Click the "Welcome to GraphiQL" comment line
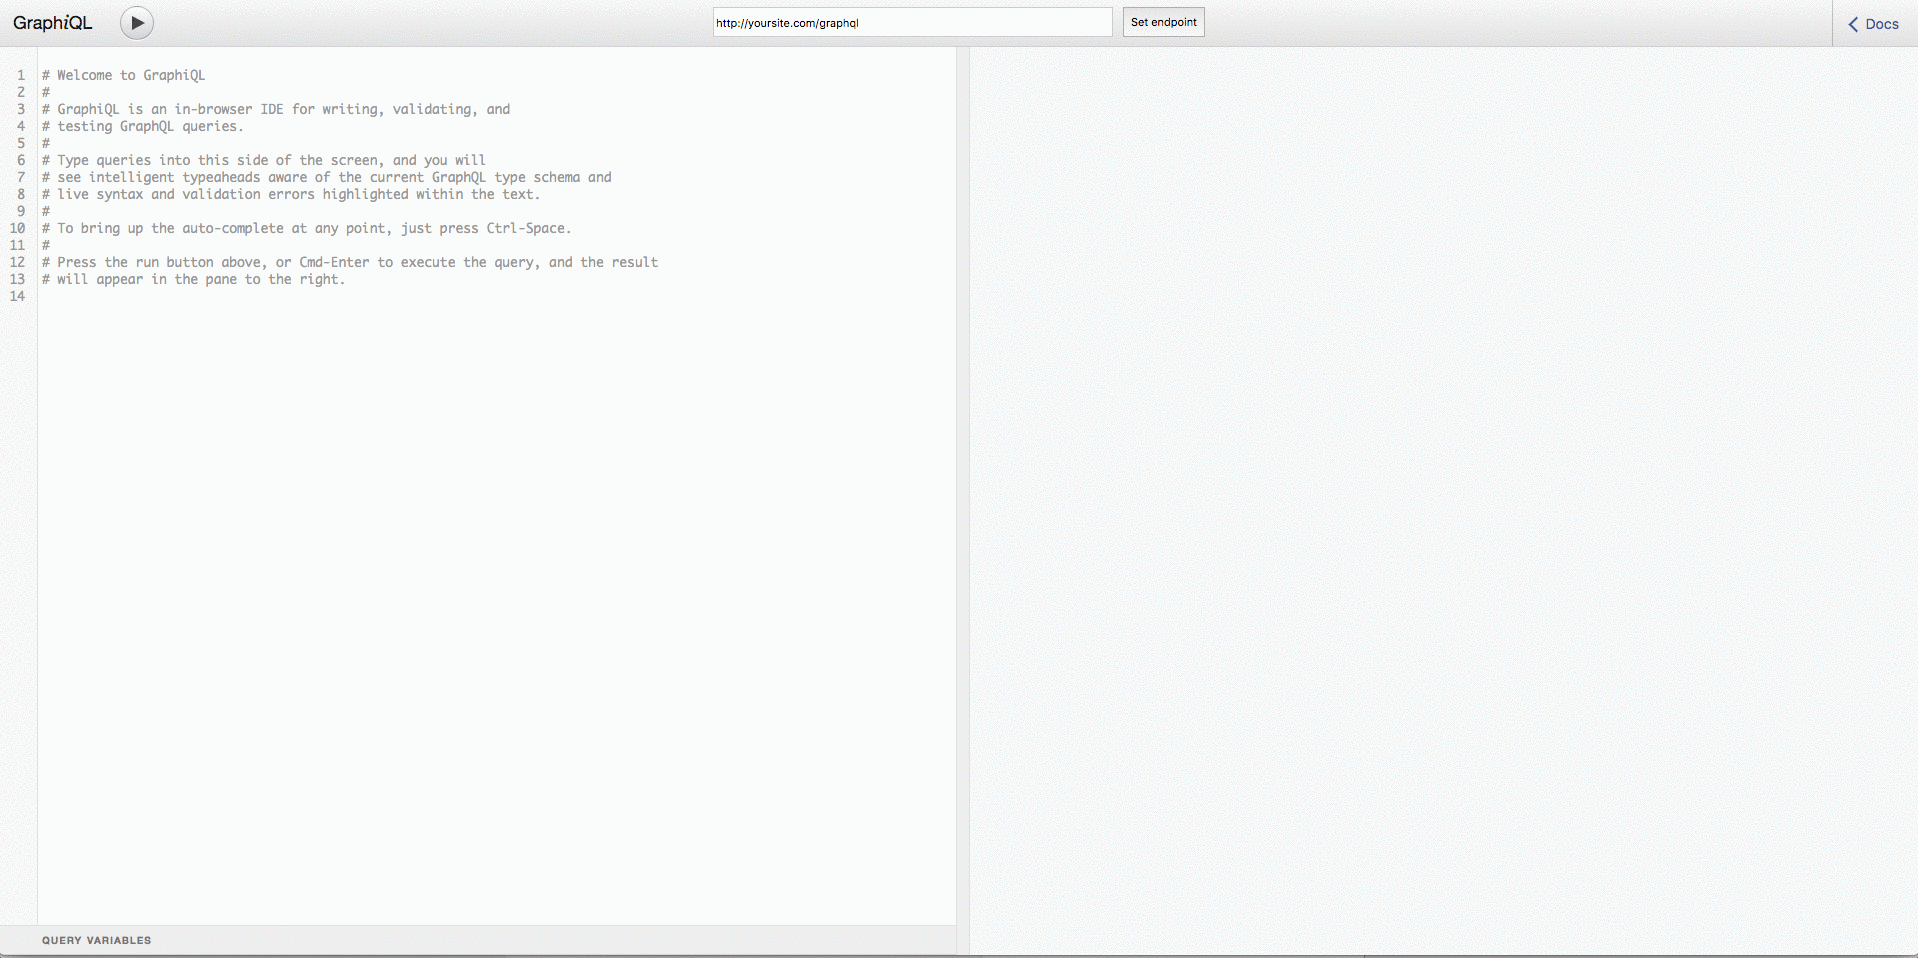This screenshot has width=1918, height=958. 130,75
